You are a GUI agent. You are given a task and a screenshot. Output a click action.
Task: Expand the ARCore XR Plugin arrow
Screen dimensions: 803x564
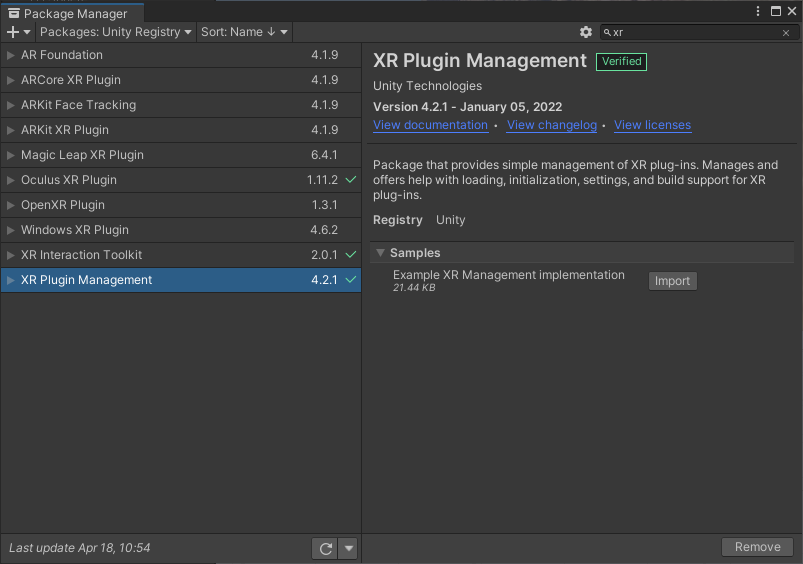pos(10,80)
